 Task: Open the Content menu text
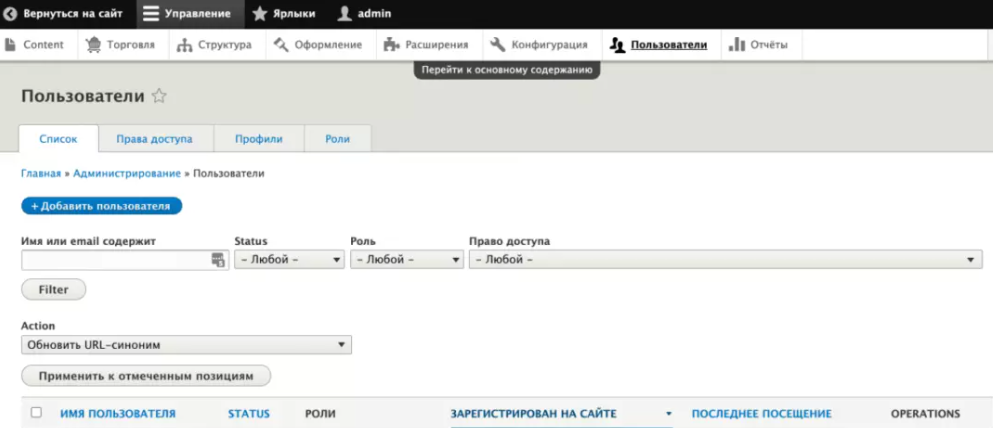tap(44, 45)
